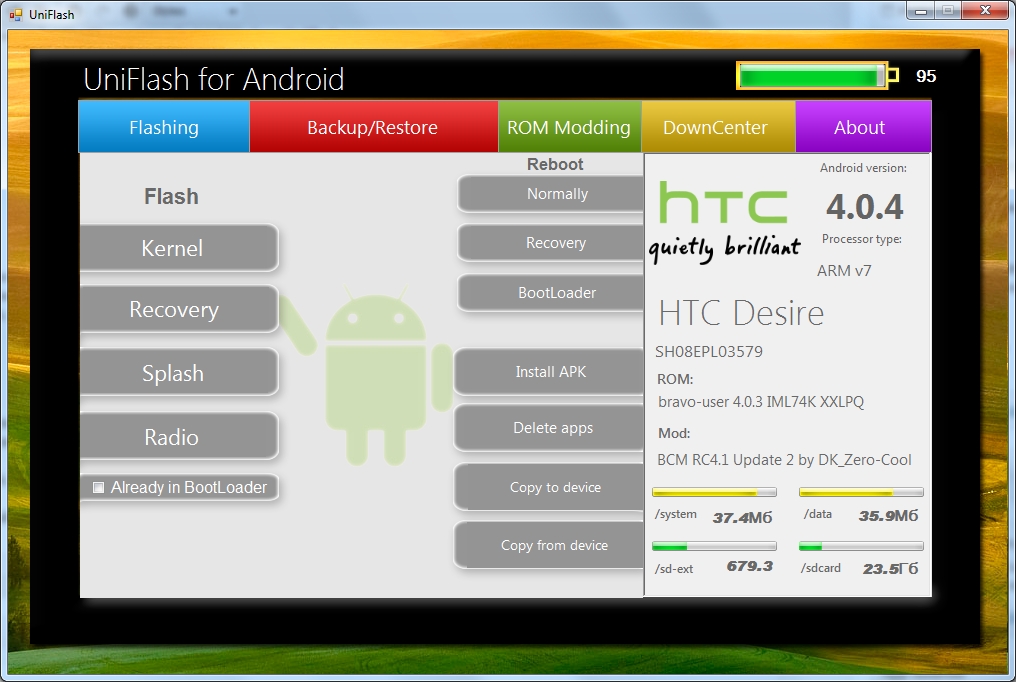1016x682 pixels.
Task: Go to the DownCenter tab
Action: (x=715, y=127)
